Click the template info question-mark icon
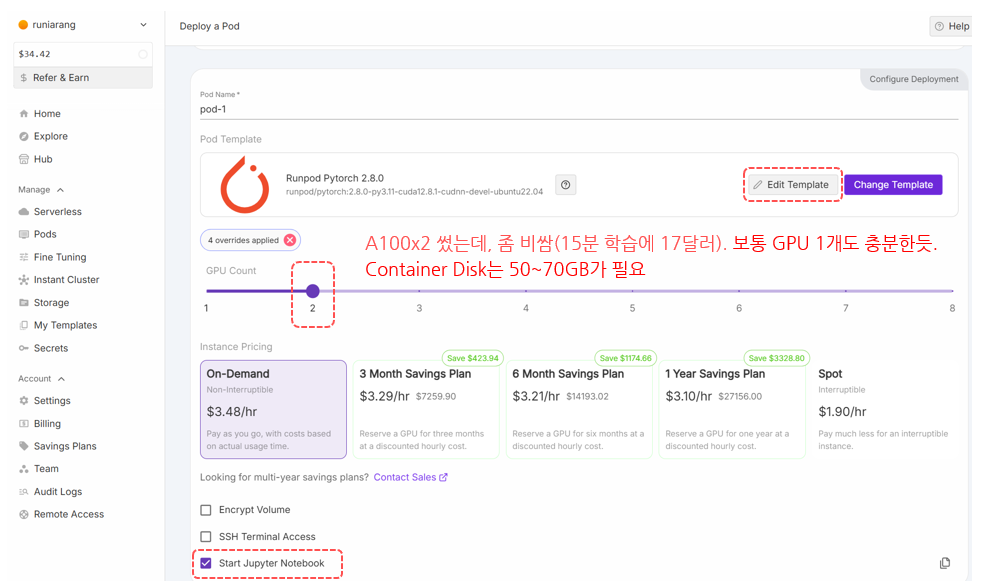 click(x=566, y=184)
